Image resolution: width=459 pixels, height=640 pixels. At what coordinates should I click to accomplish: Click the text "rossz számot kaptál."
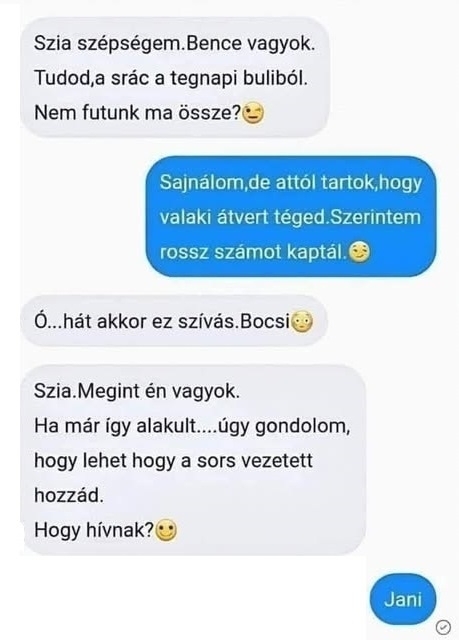253,252
